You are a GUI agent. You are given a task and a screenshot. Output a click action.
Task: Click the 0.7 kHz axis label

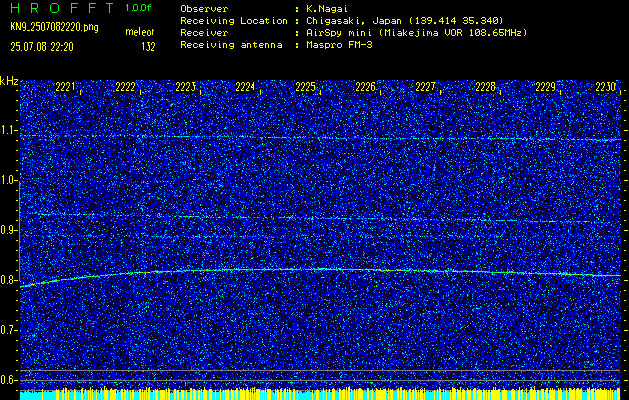[9, 330]
